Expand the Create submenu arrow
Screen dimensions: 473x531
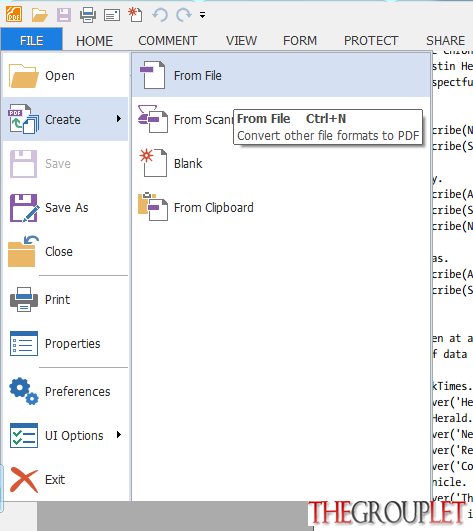tap(119, 119)
